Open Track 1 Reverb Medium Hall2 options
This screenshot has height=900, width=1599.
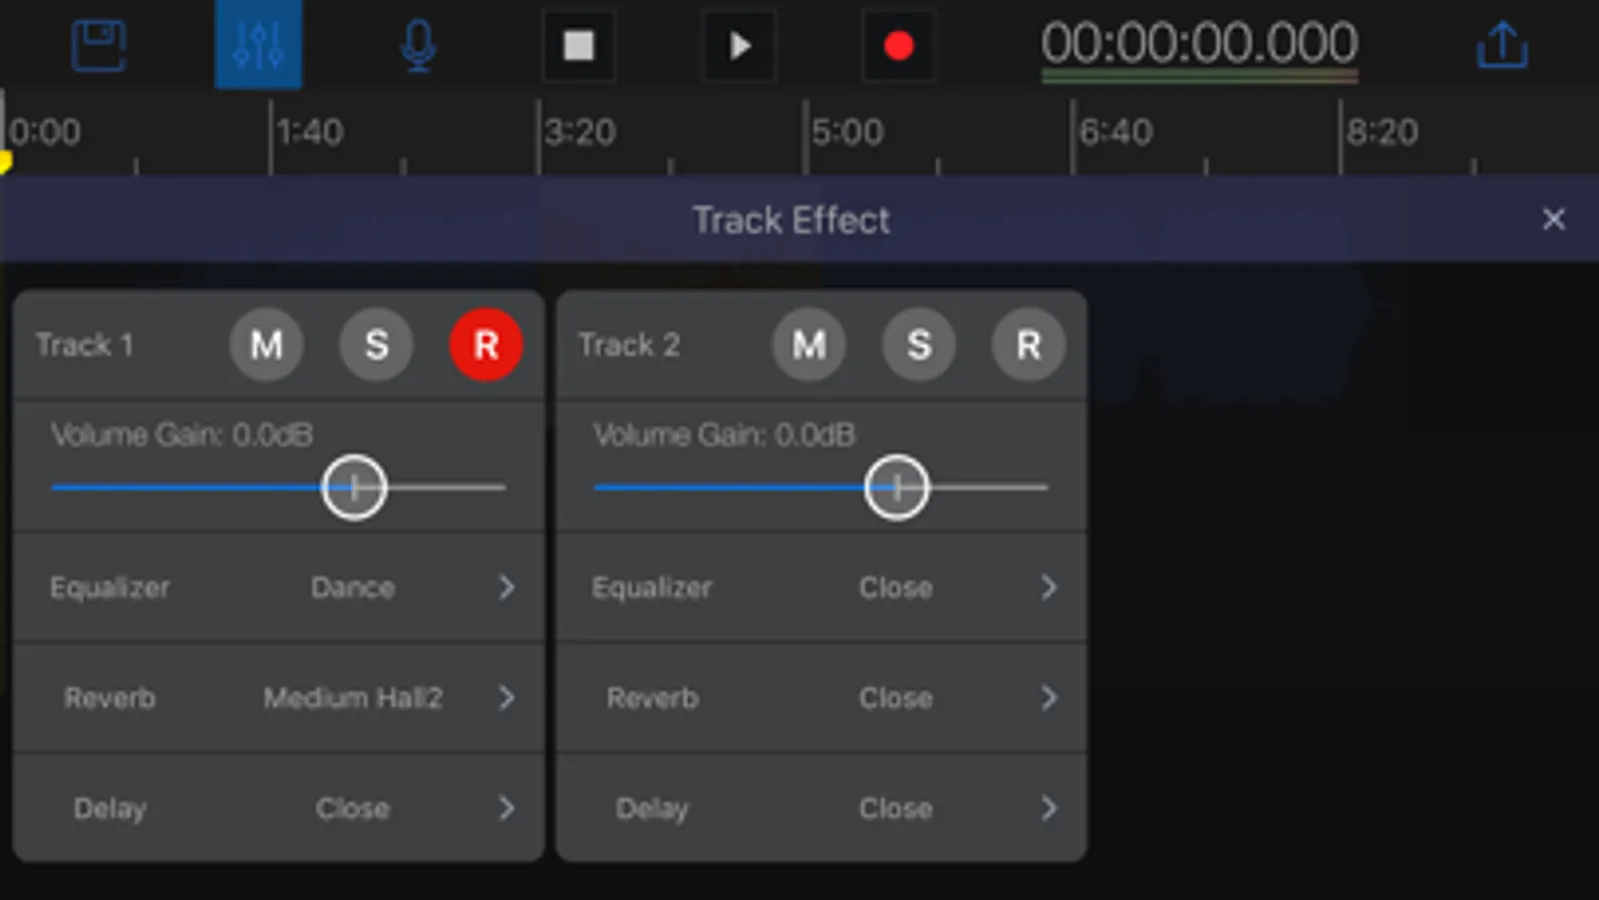(279, 698)
